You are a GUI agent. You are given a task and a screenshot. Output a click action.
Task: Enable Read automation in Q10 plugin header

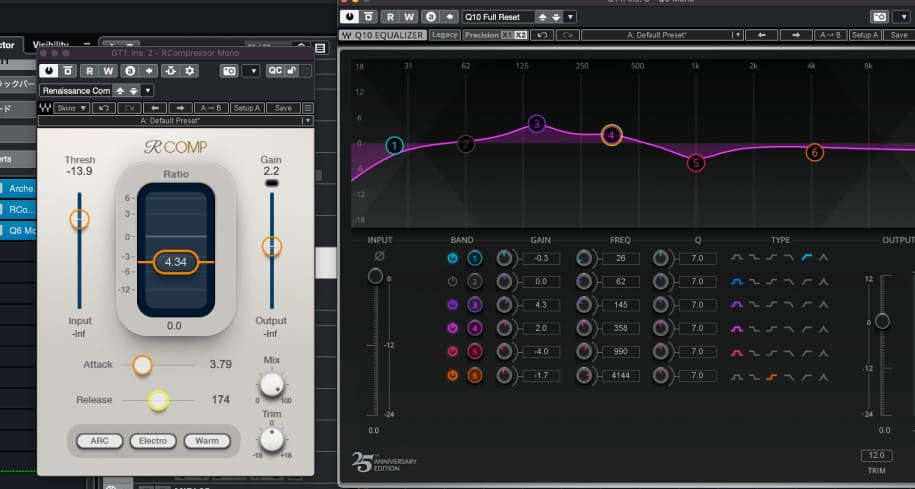pos(391,17)
